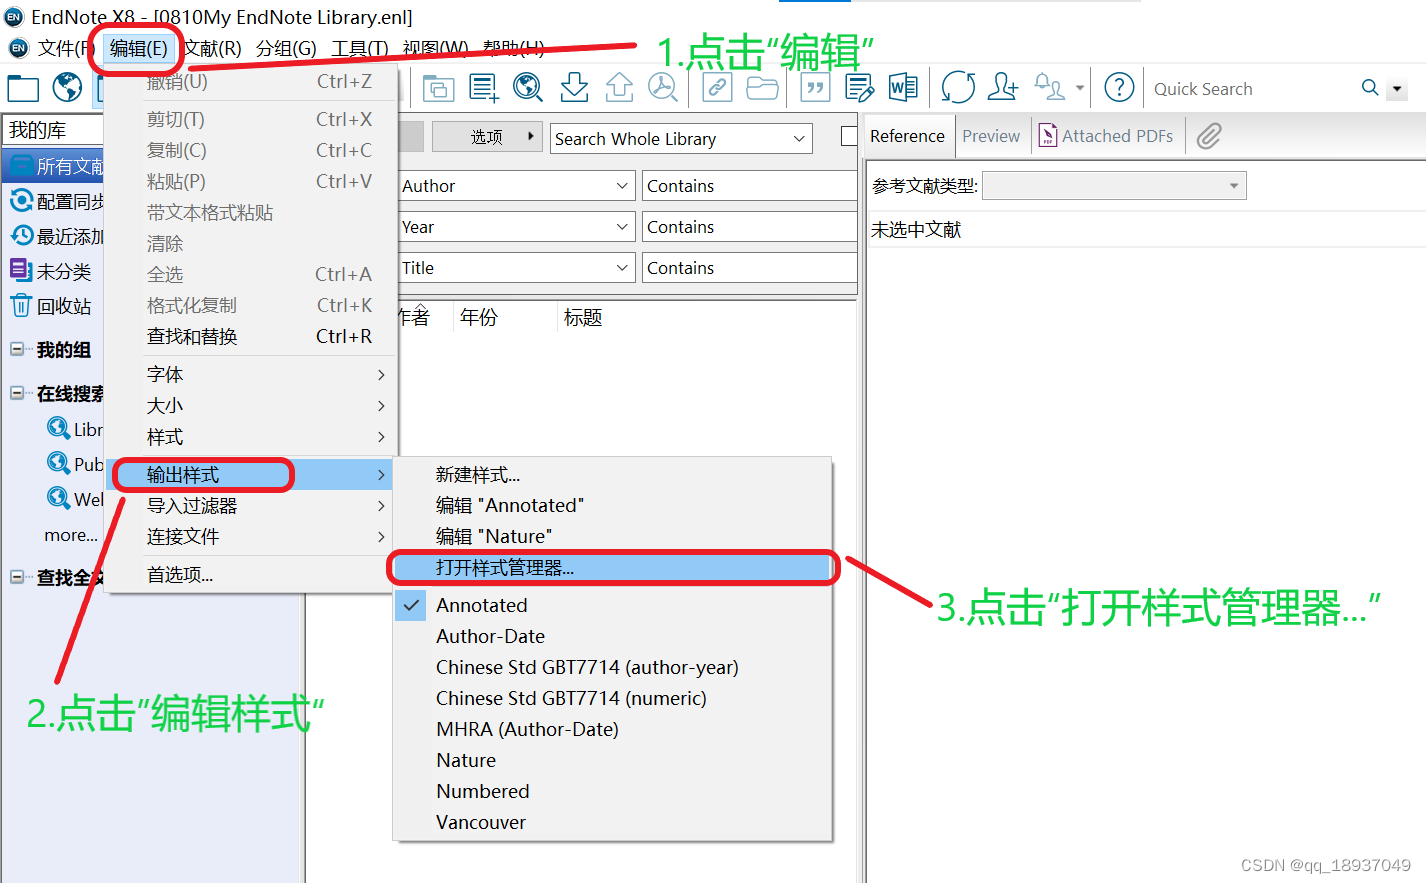The width and height of the screenshot is (1426, 883).
Task: Click the online search mode globe icon
Action: point(67,88)
